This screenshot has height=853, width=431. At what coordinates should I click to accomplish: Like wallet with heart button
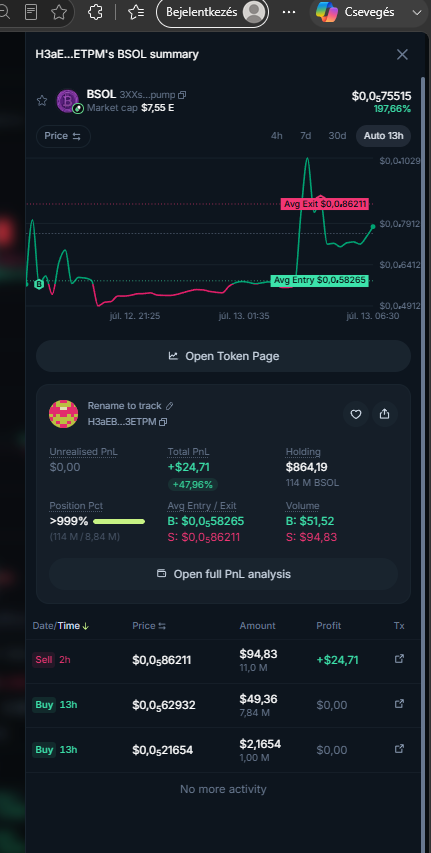[356, 414]
